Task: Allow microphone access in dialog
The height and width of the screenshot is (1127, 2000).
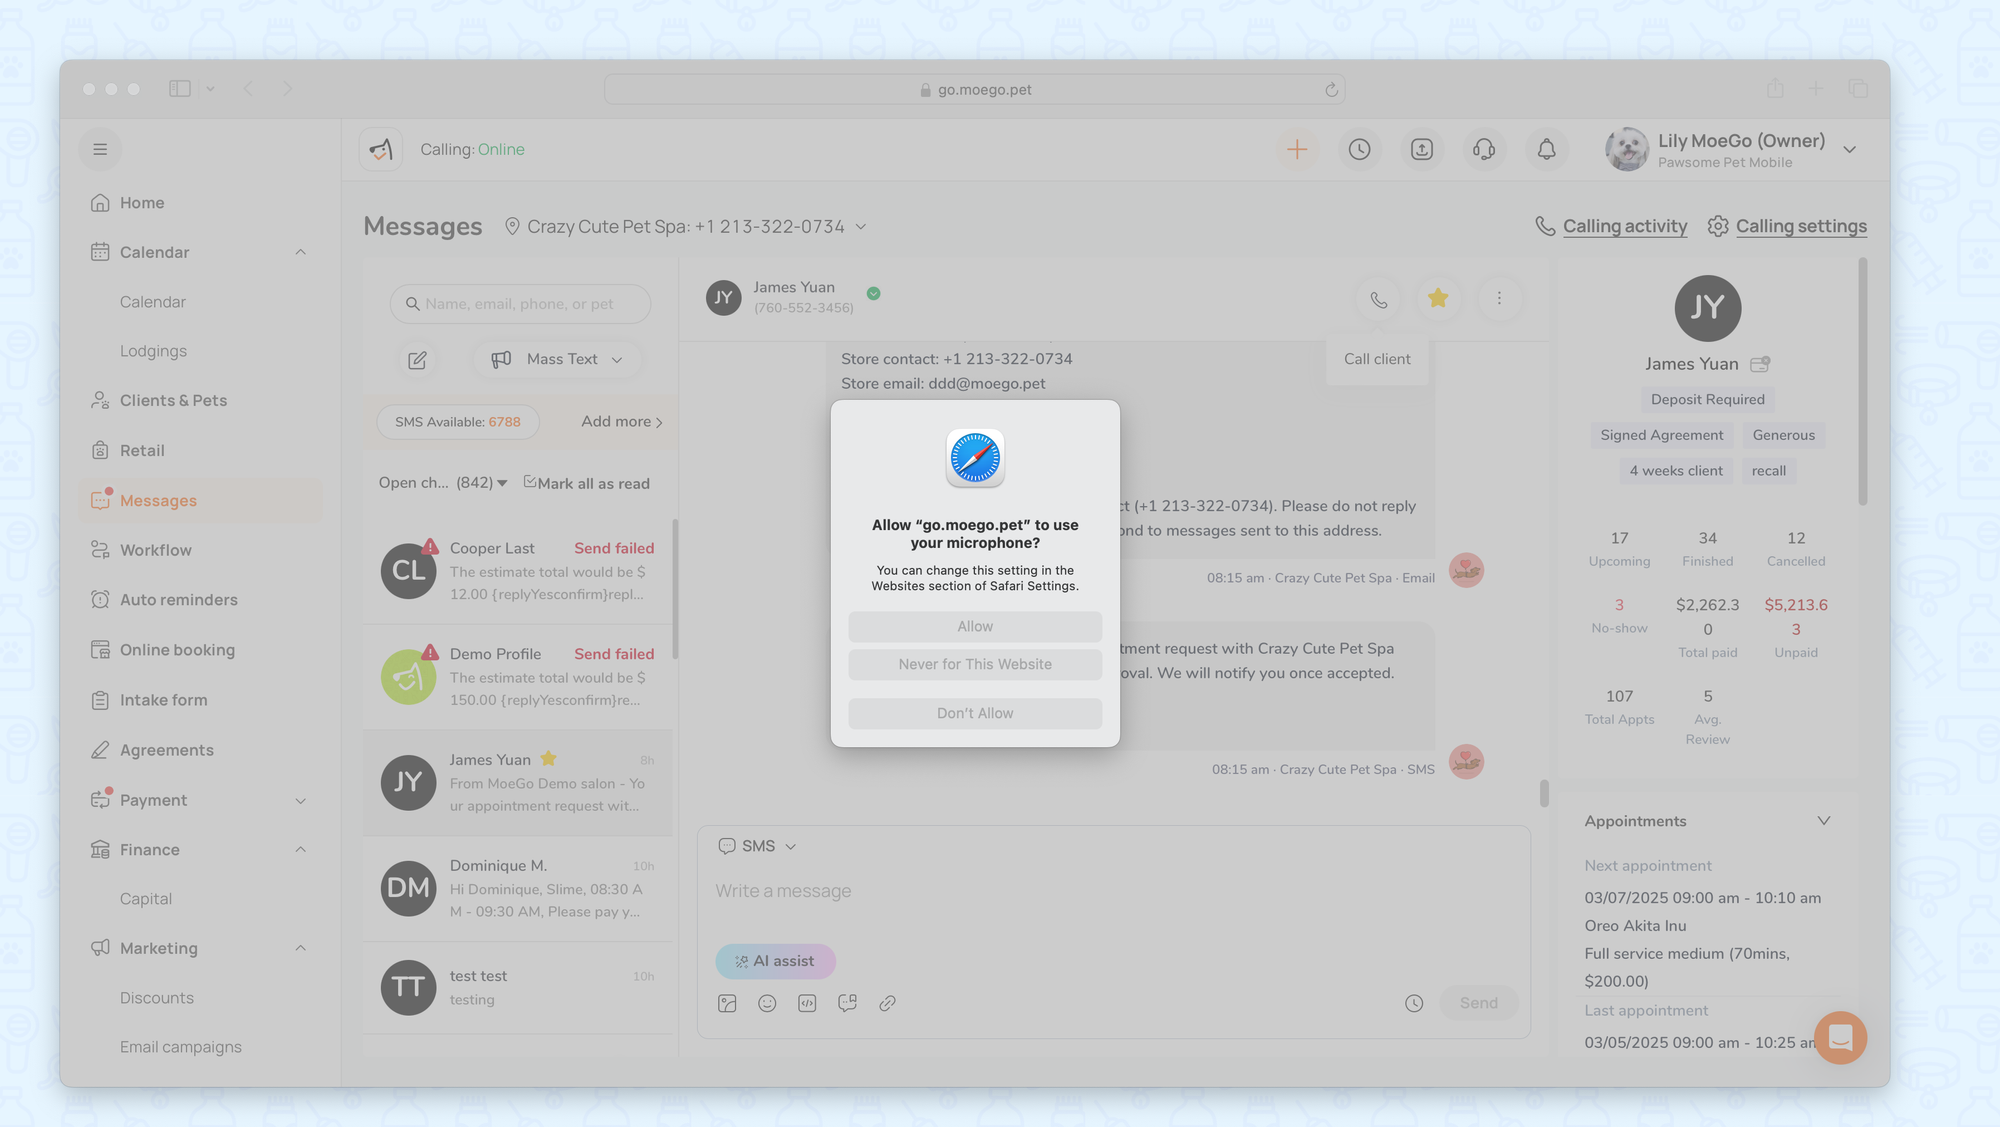Action: pyautogui.click(x=975, y=627)
